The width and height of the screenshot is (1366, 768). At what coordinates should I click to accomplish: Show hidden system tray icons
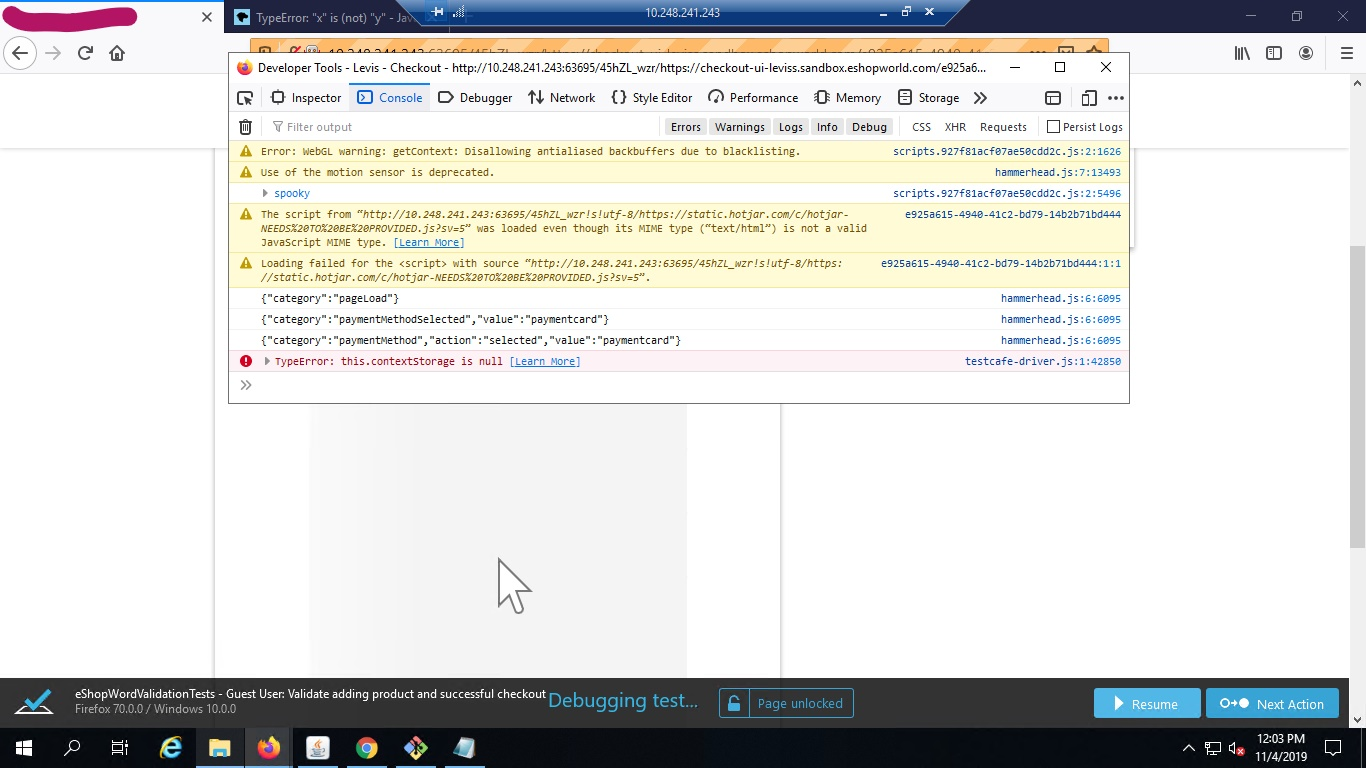[1189, 748]
